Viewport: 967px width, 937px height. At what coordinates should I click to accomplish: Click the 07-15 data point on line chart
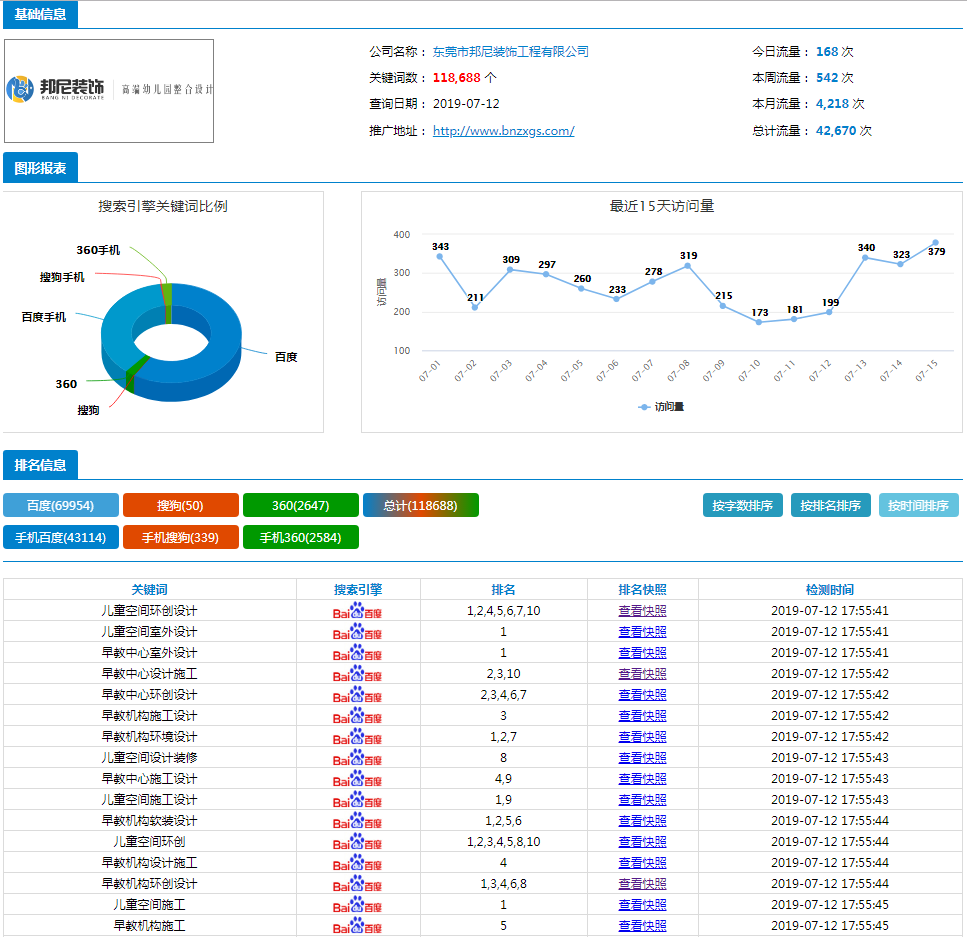(935, 242)
